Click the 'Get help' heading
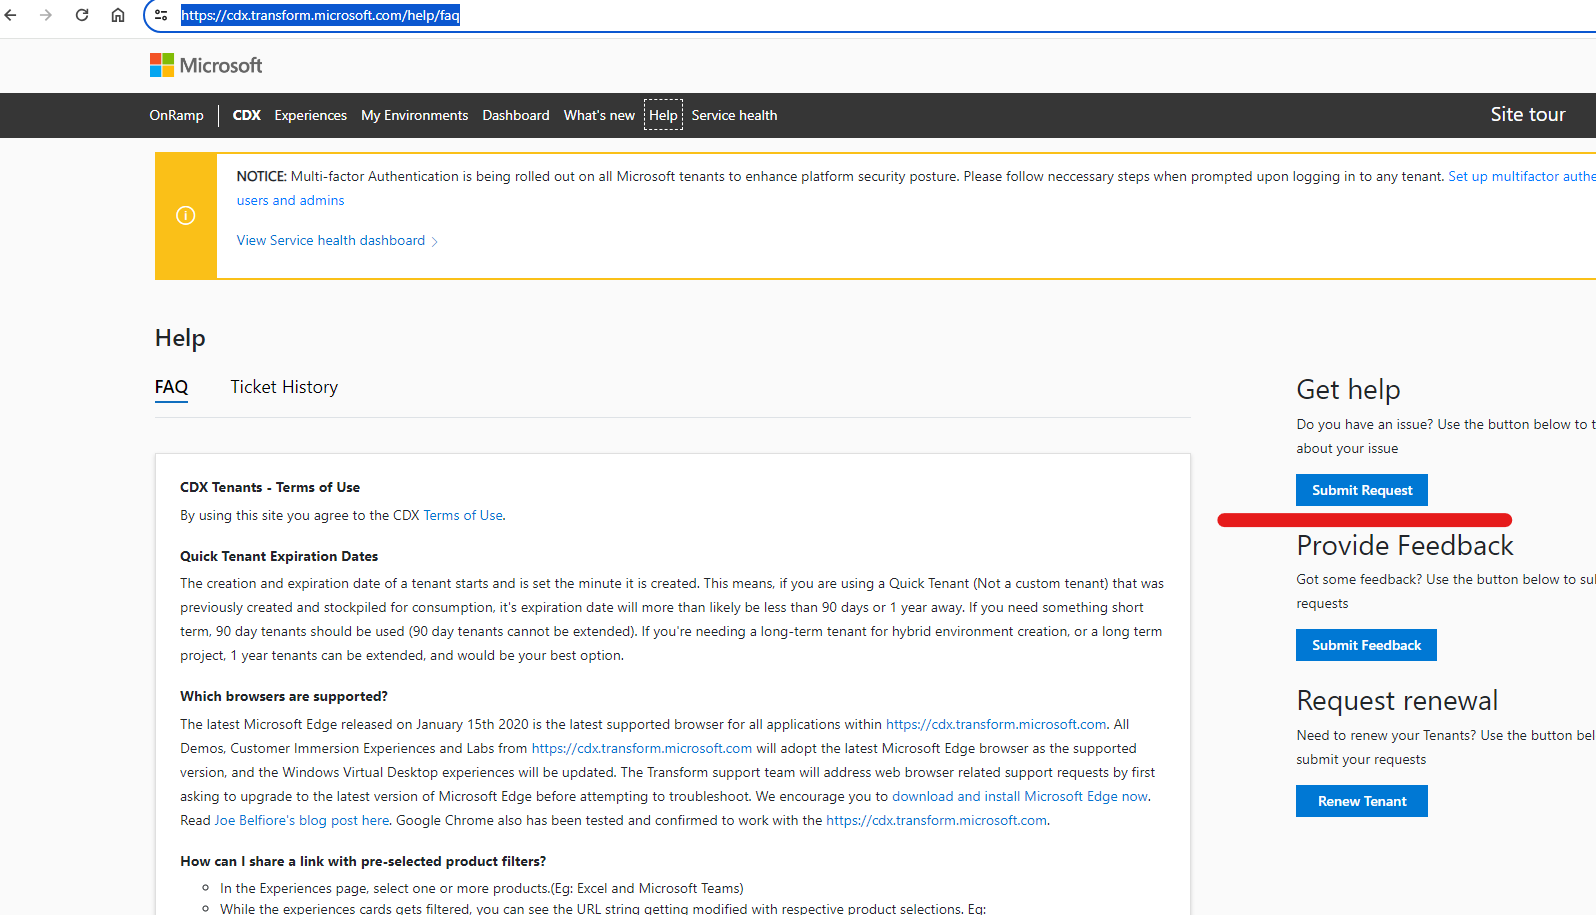The width and height of the screenshot is (1596, 915). tap(1348, 389)
